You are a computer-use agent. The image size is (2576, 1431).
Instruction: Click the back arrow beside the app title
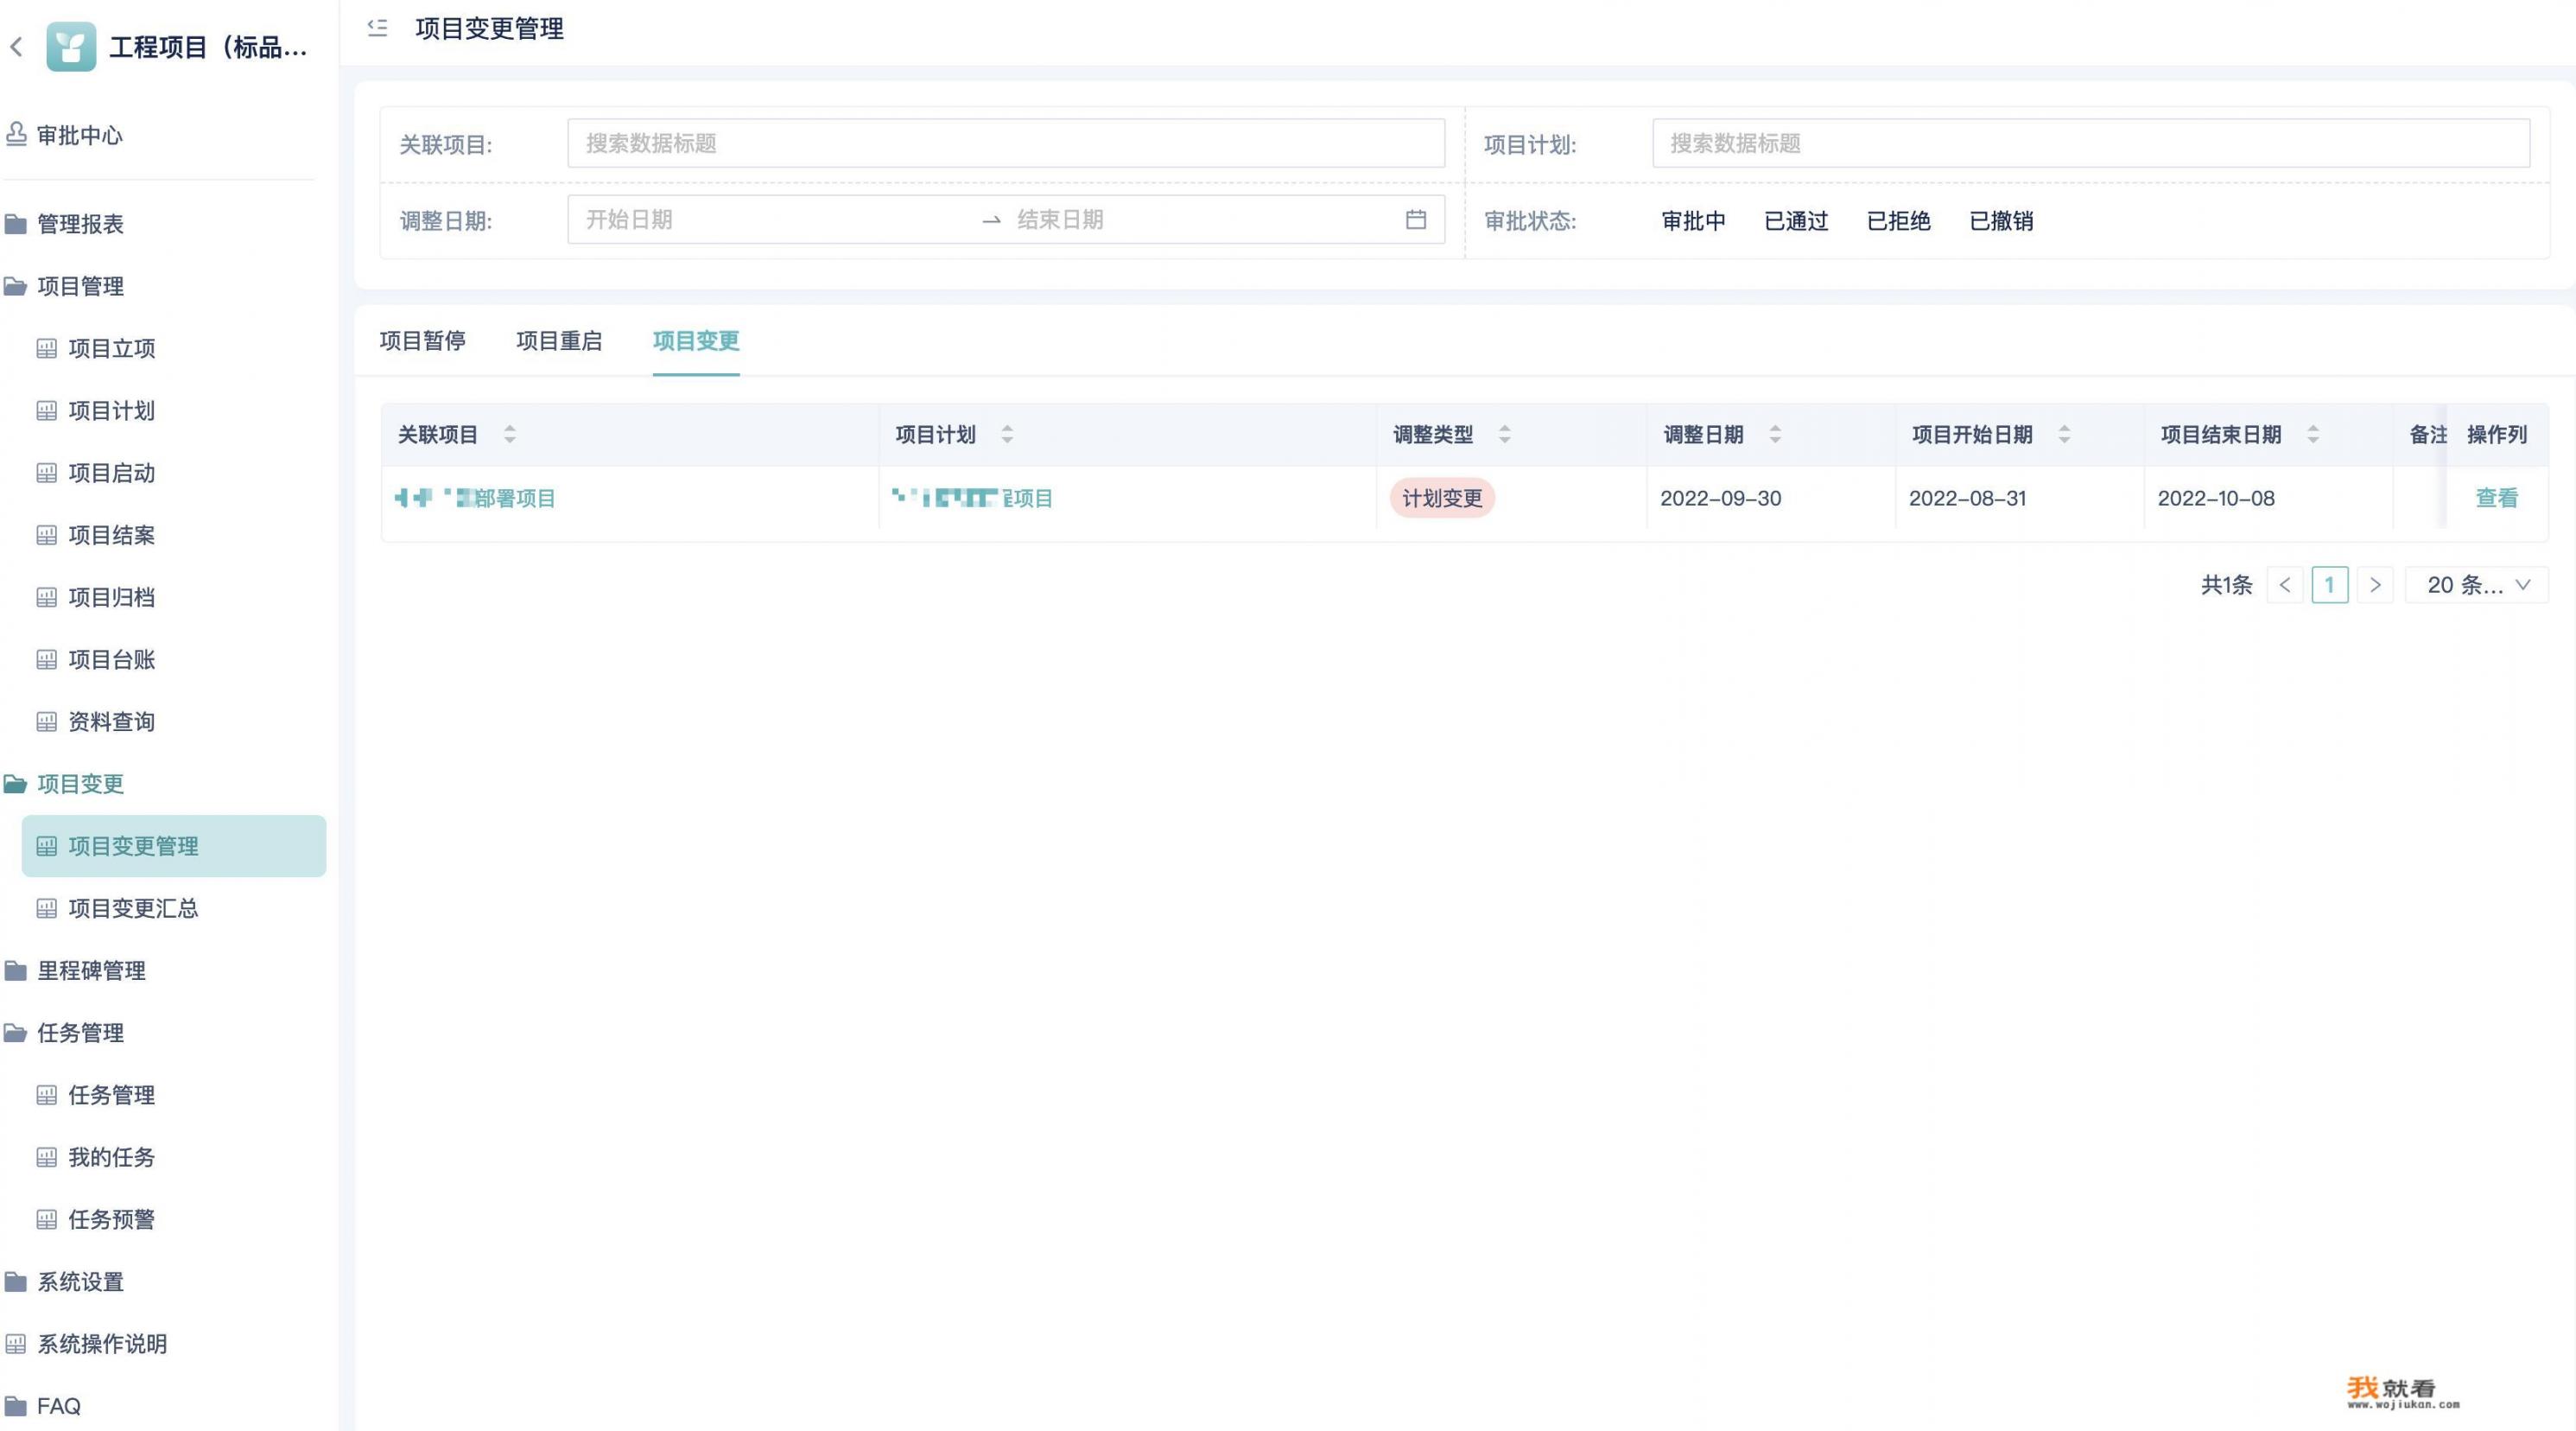coord(16,47)
